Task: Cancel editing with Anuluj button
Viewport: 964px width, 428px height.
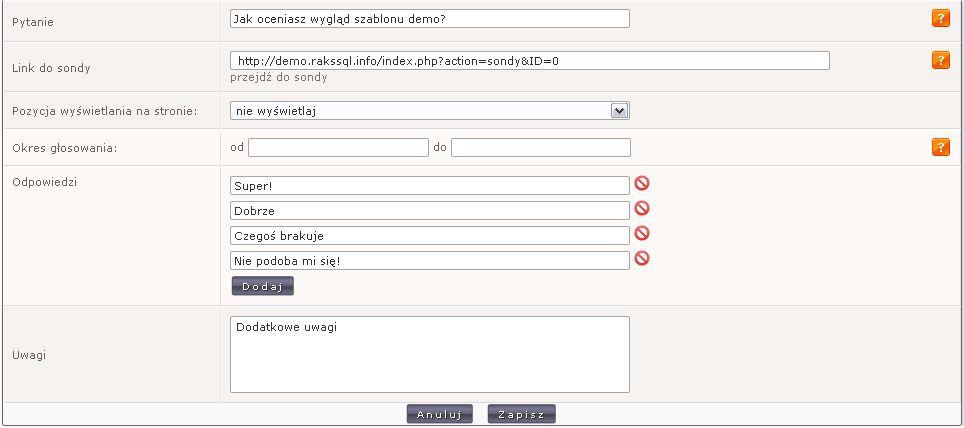Action: 439,414
